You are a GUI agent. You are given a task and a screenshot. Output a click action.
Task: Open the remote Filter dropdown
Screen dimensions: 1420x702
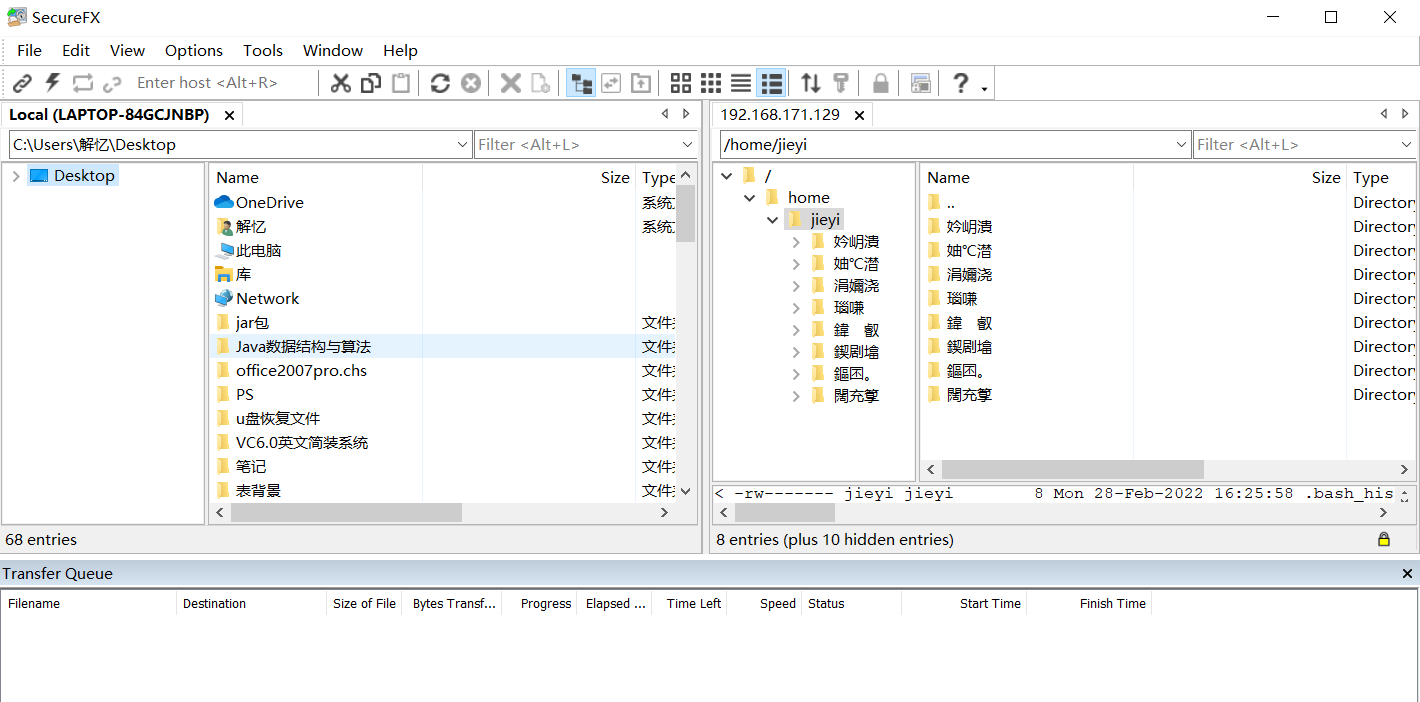click(1407, 145)
